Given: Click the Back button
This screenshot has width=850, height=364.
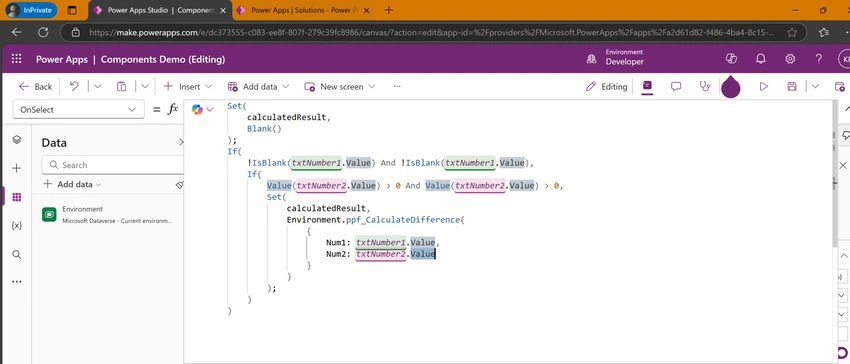Looking at the screenshot, I should point(36,86).
